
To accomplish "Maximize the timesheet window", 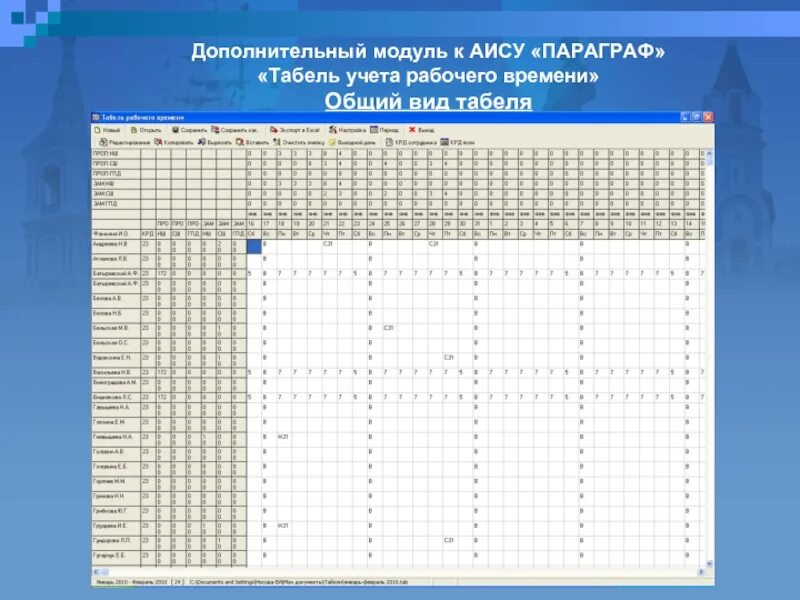I will pyautogui.click(x=696, y=117).
